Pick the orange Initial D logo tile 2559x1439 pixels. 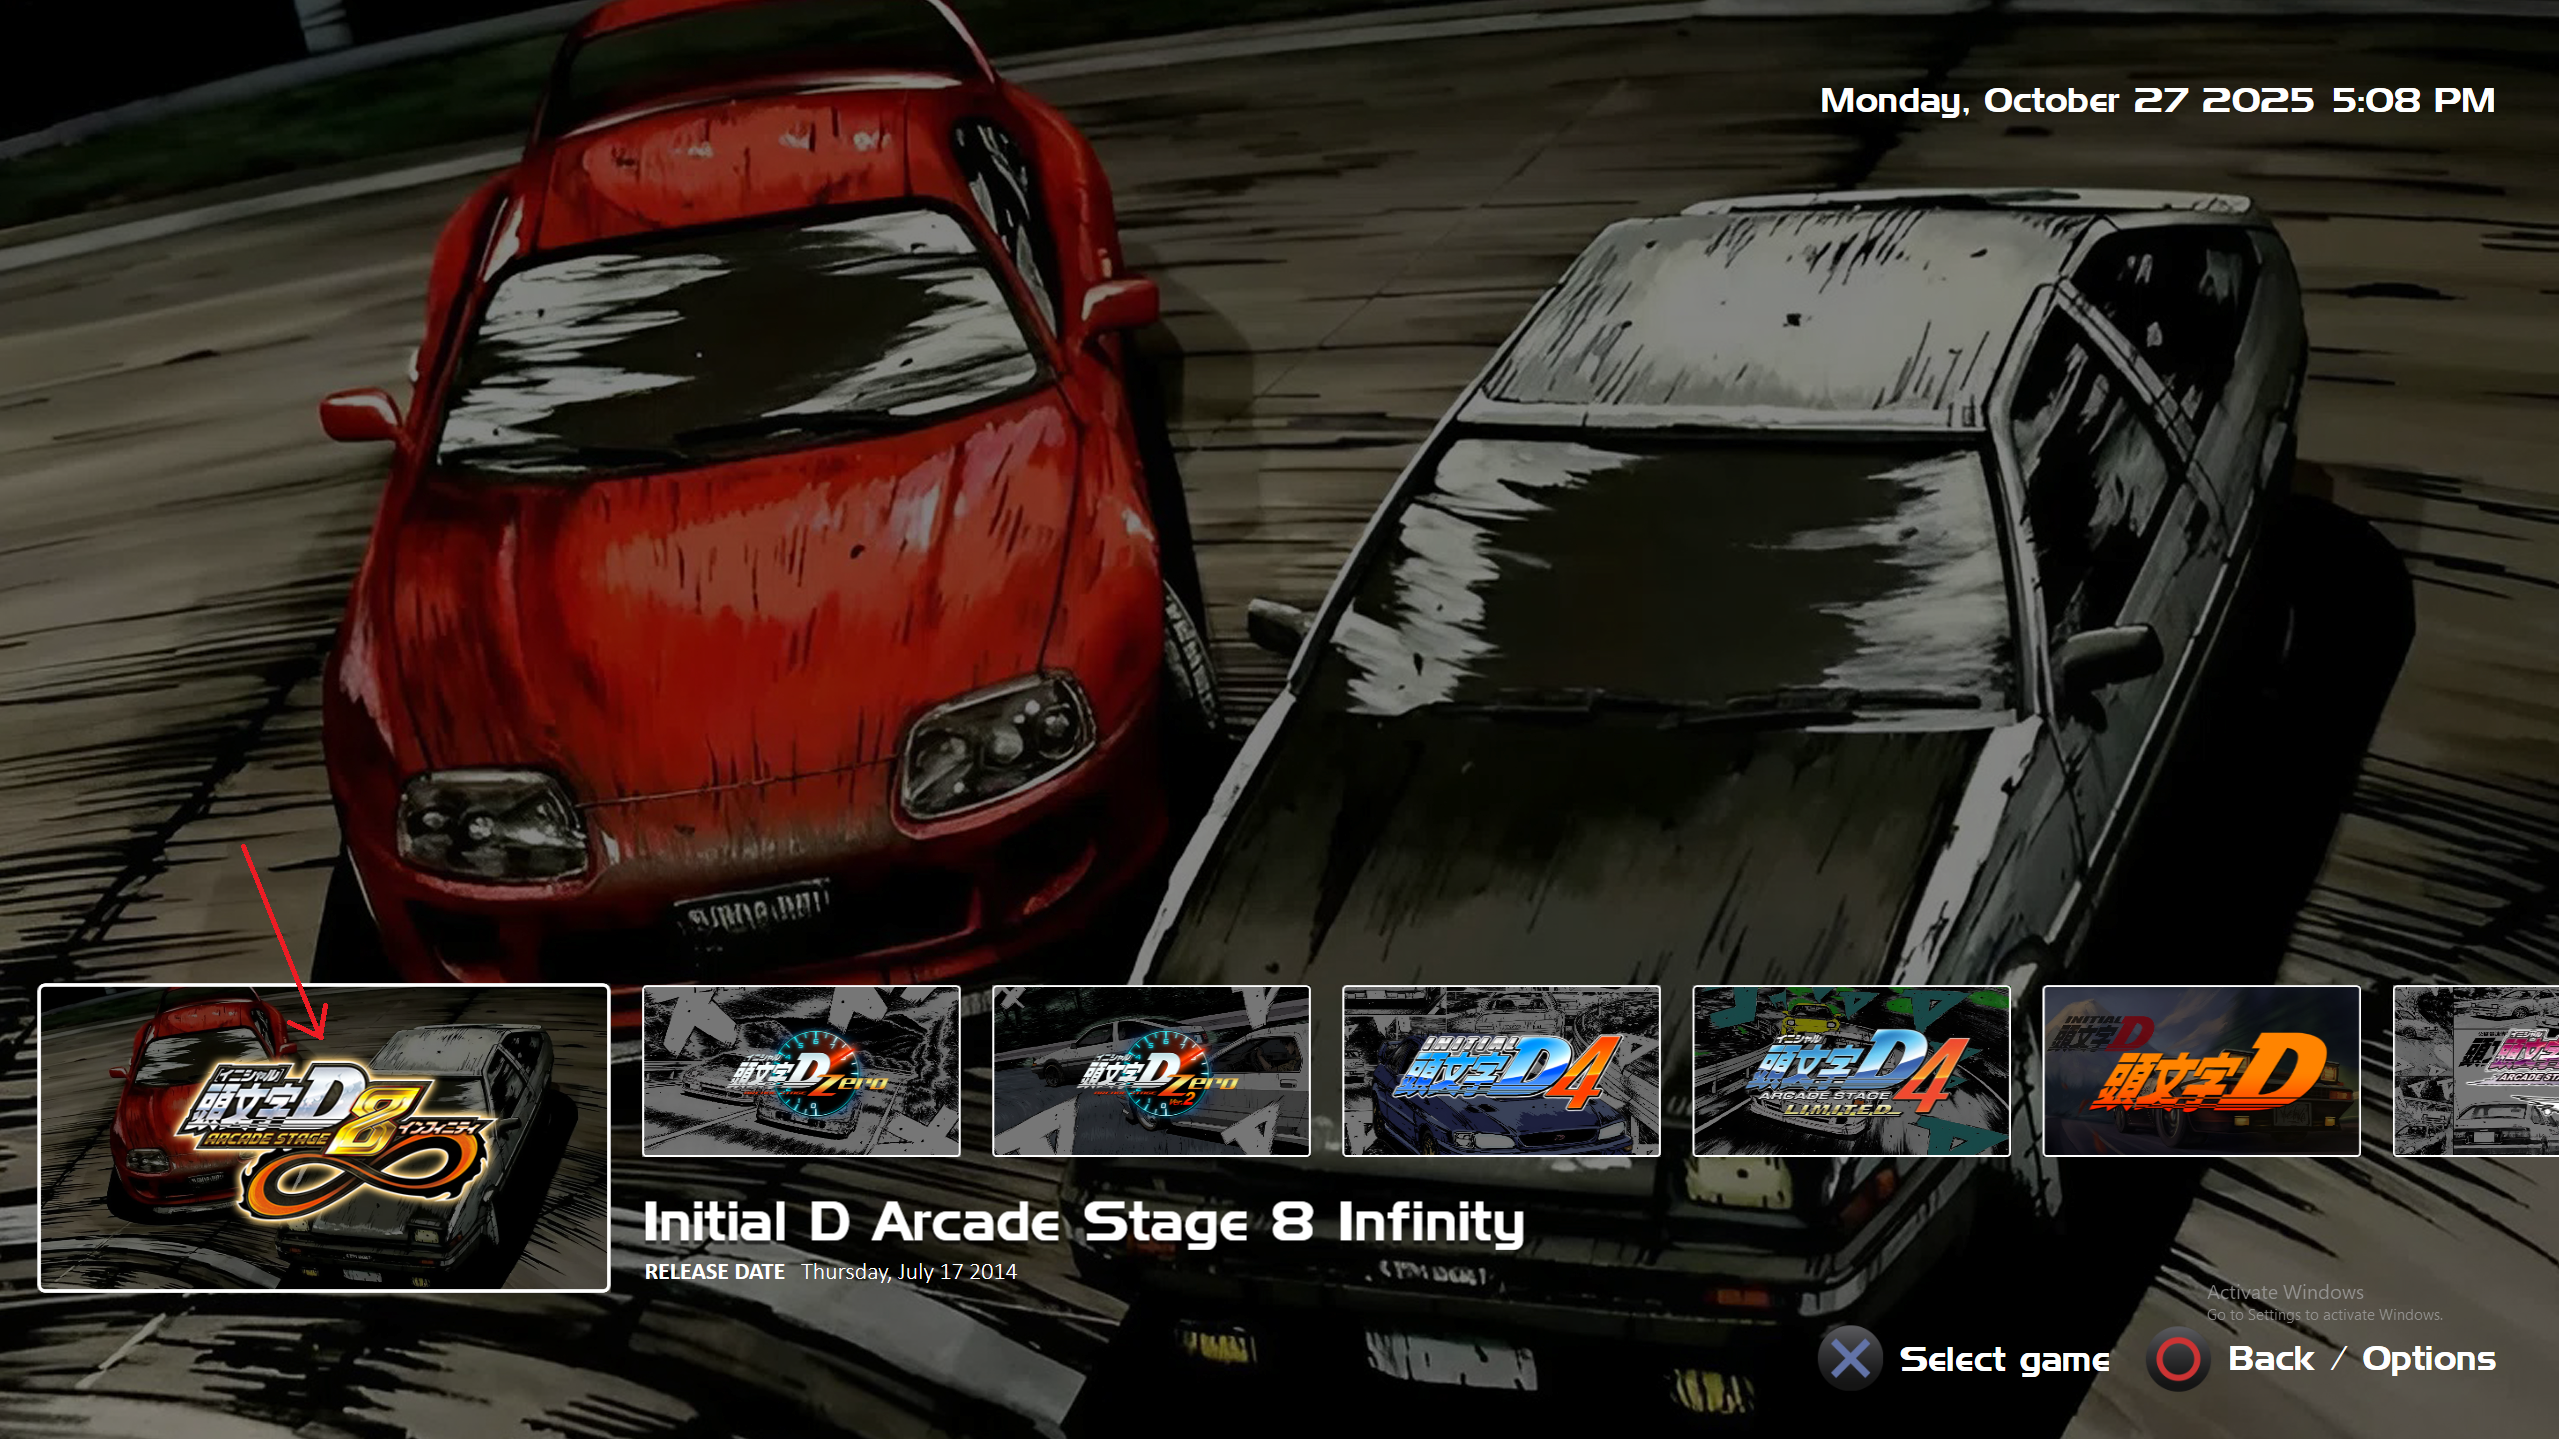point(2200,1071)
